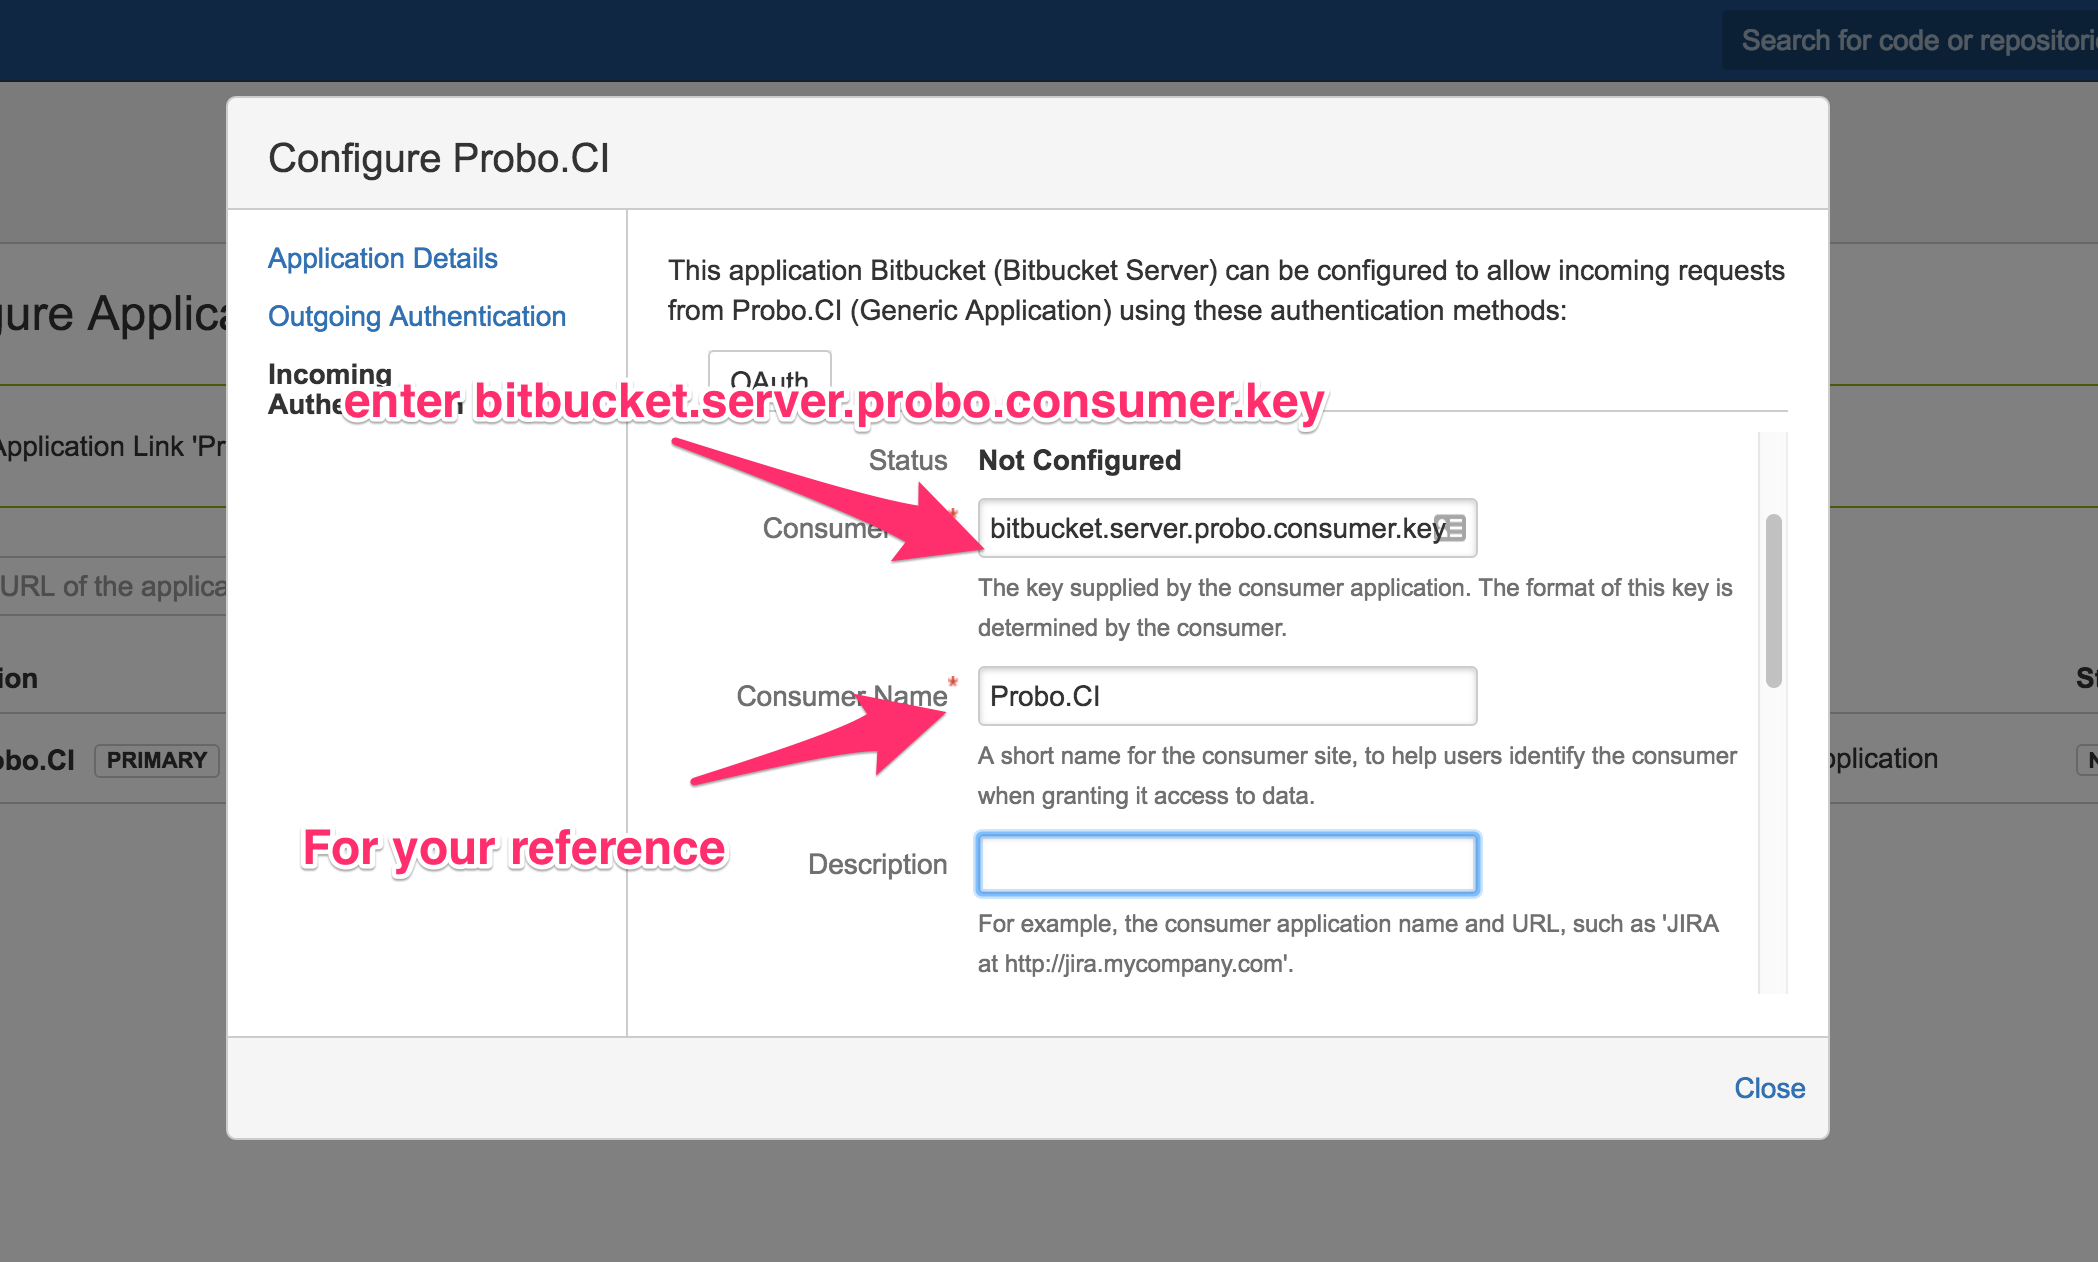This screenshot has width=2098, height=1262.
Task: Click the dialog's vertical scrollbar thumb
Action: 1773,600
